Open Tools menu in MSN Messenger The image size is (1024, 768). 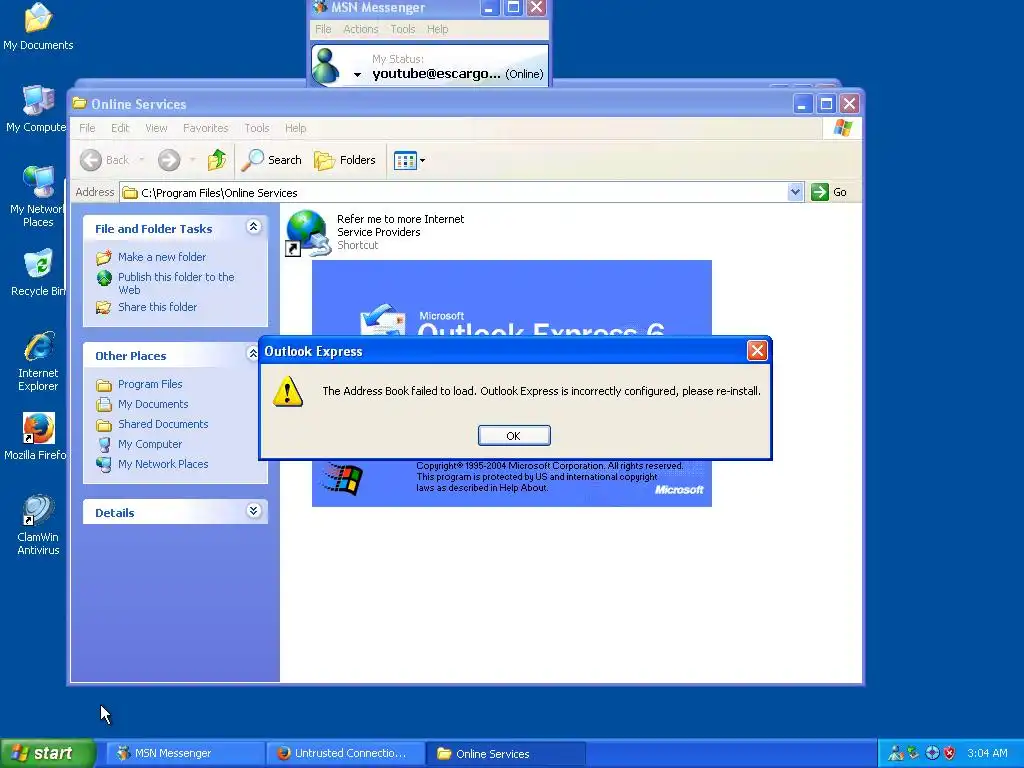click(403, 29)
